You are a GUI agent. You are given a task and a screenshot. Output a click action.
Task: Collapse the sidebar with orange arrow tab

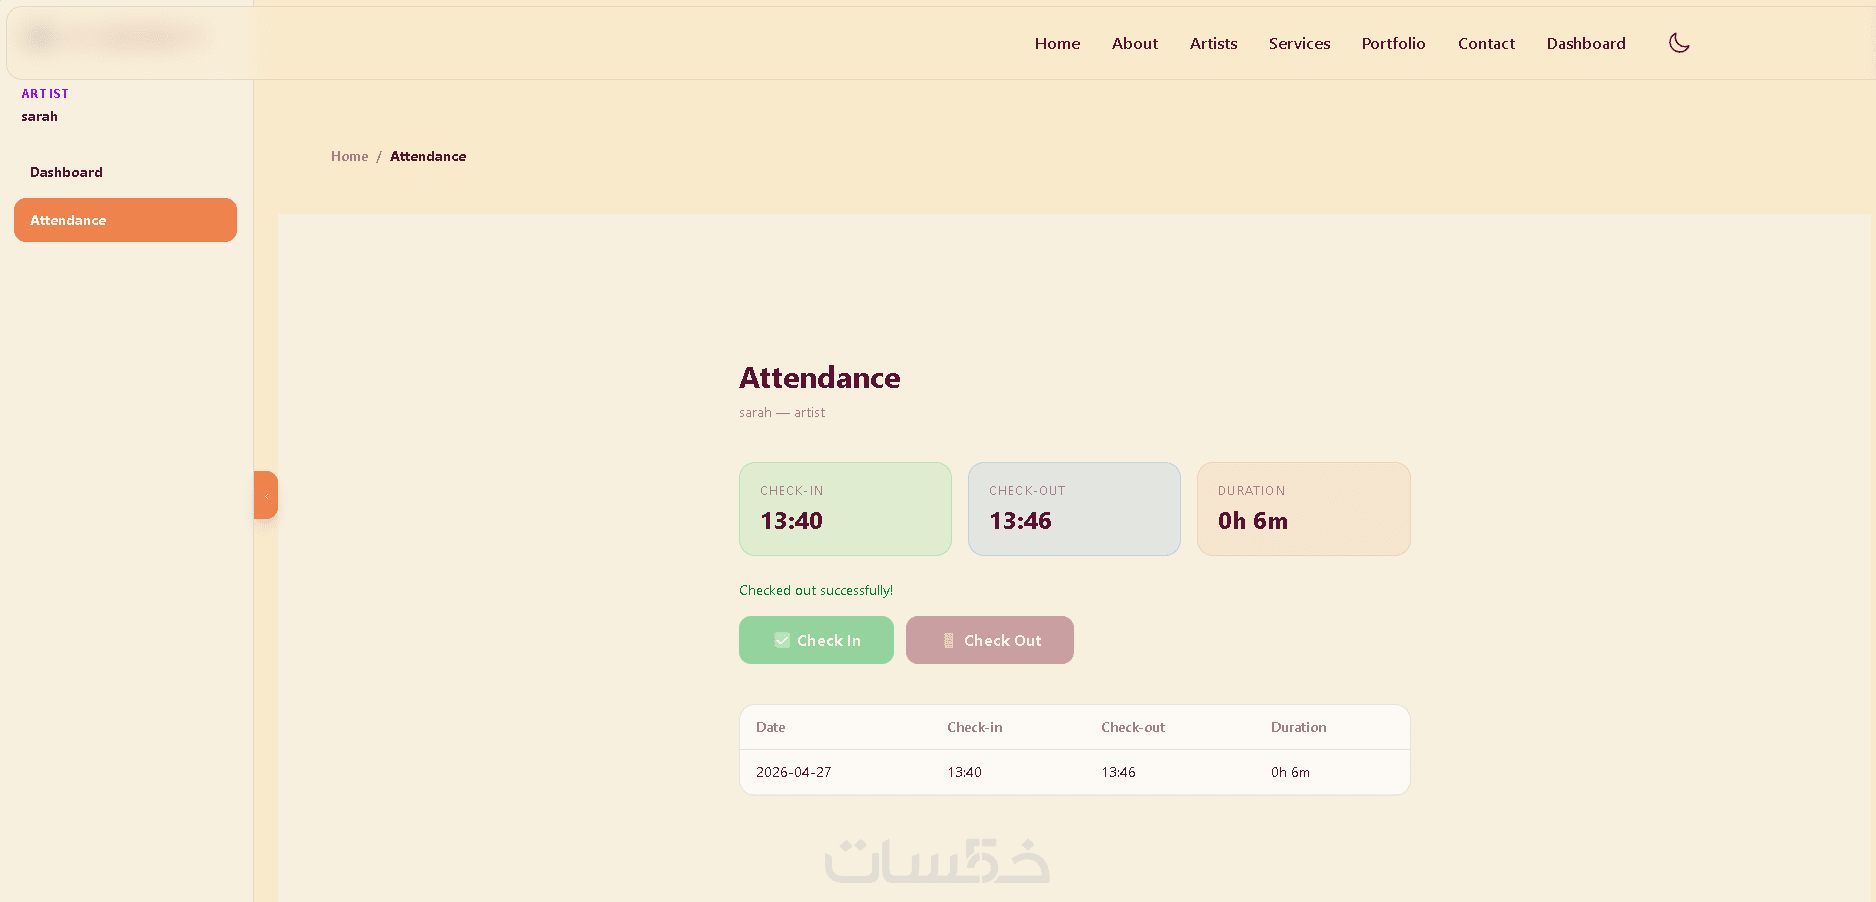point(266,495)
